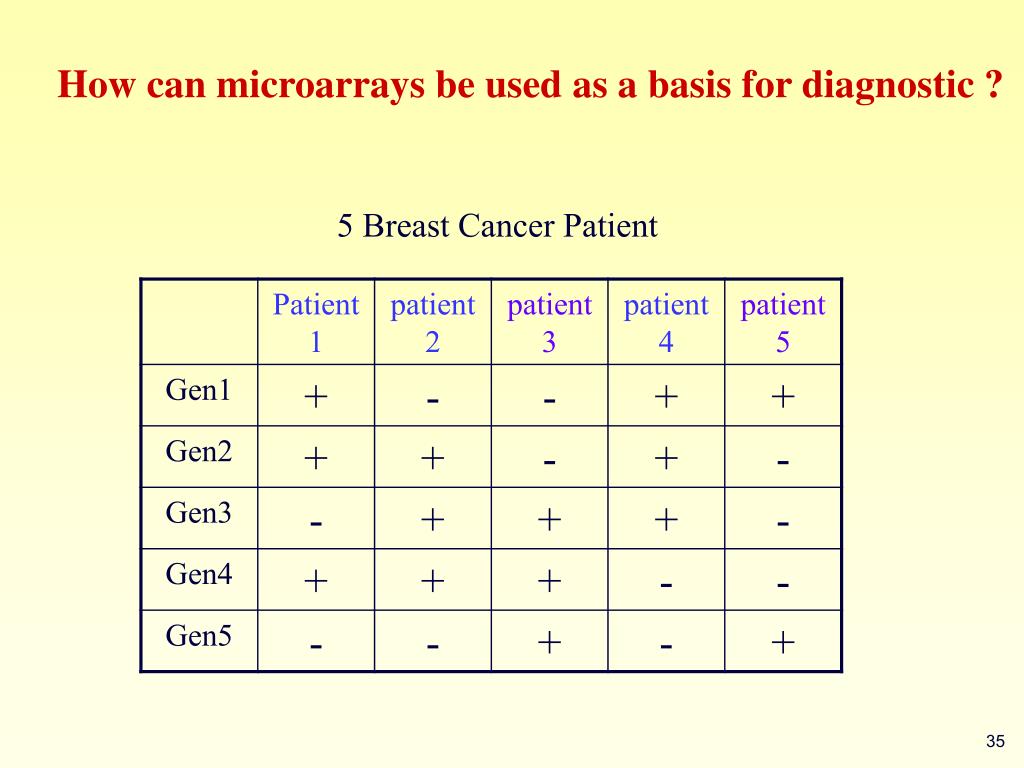
Task: Click the Gen2 row label
Action: pyautogui.click(x=199, y=452)
